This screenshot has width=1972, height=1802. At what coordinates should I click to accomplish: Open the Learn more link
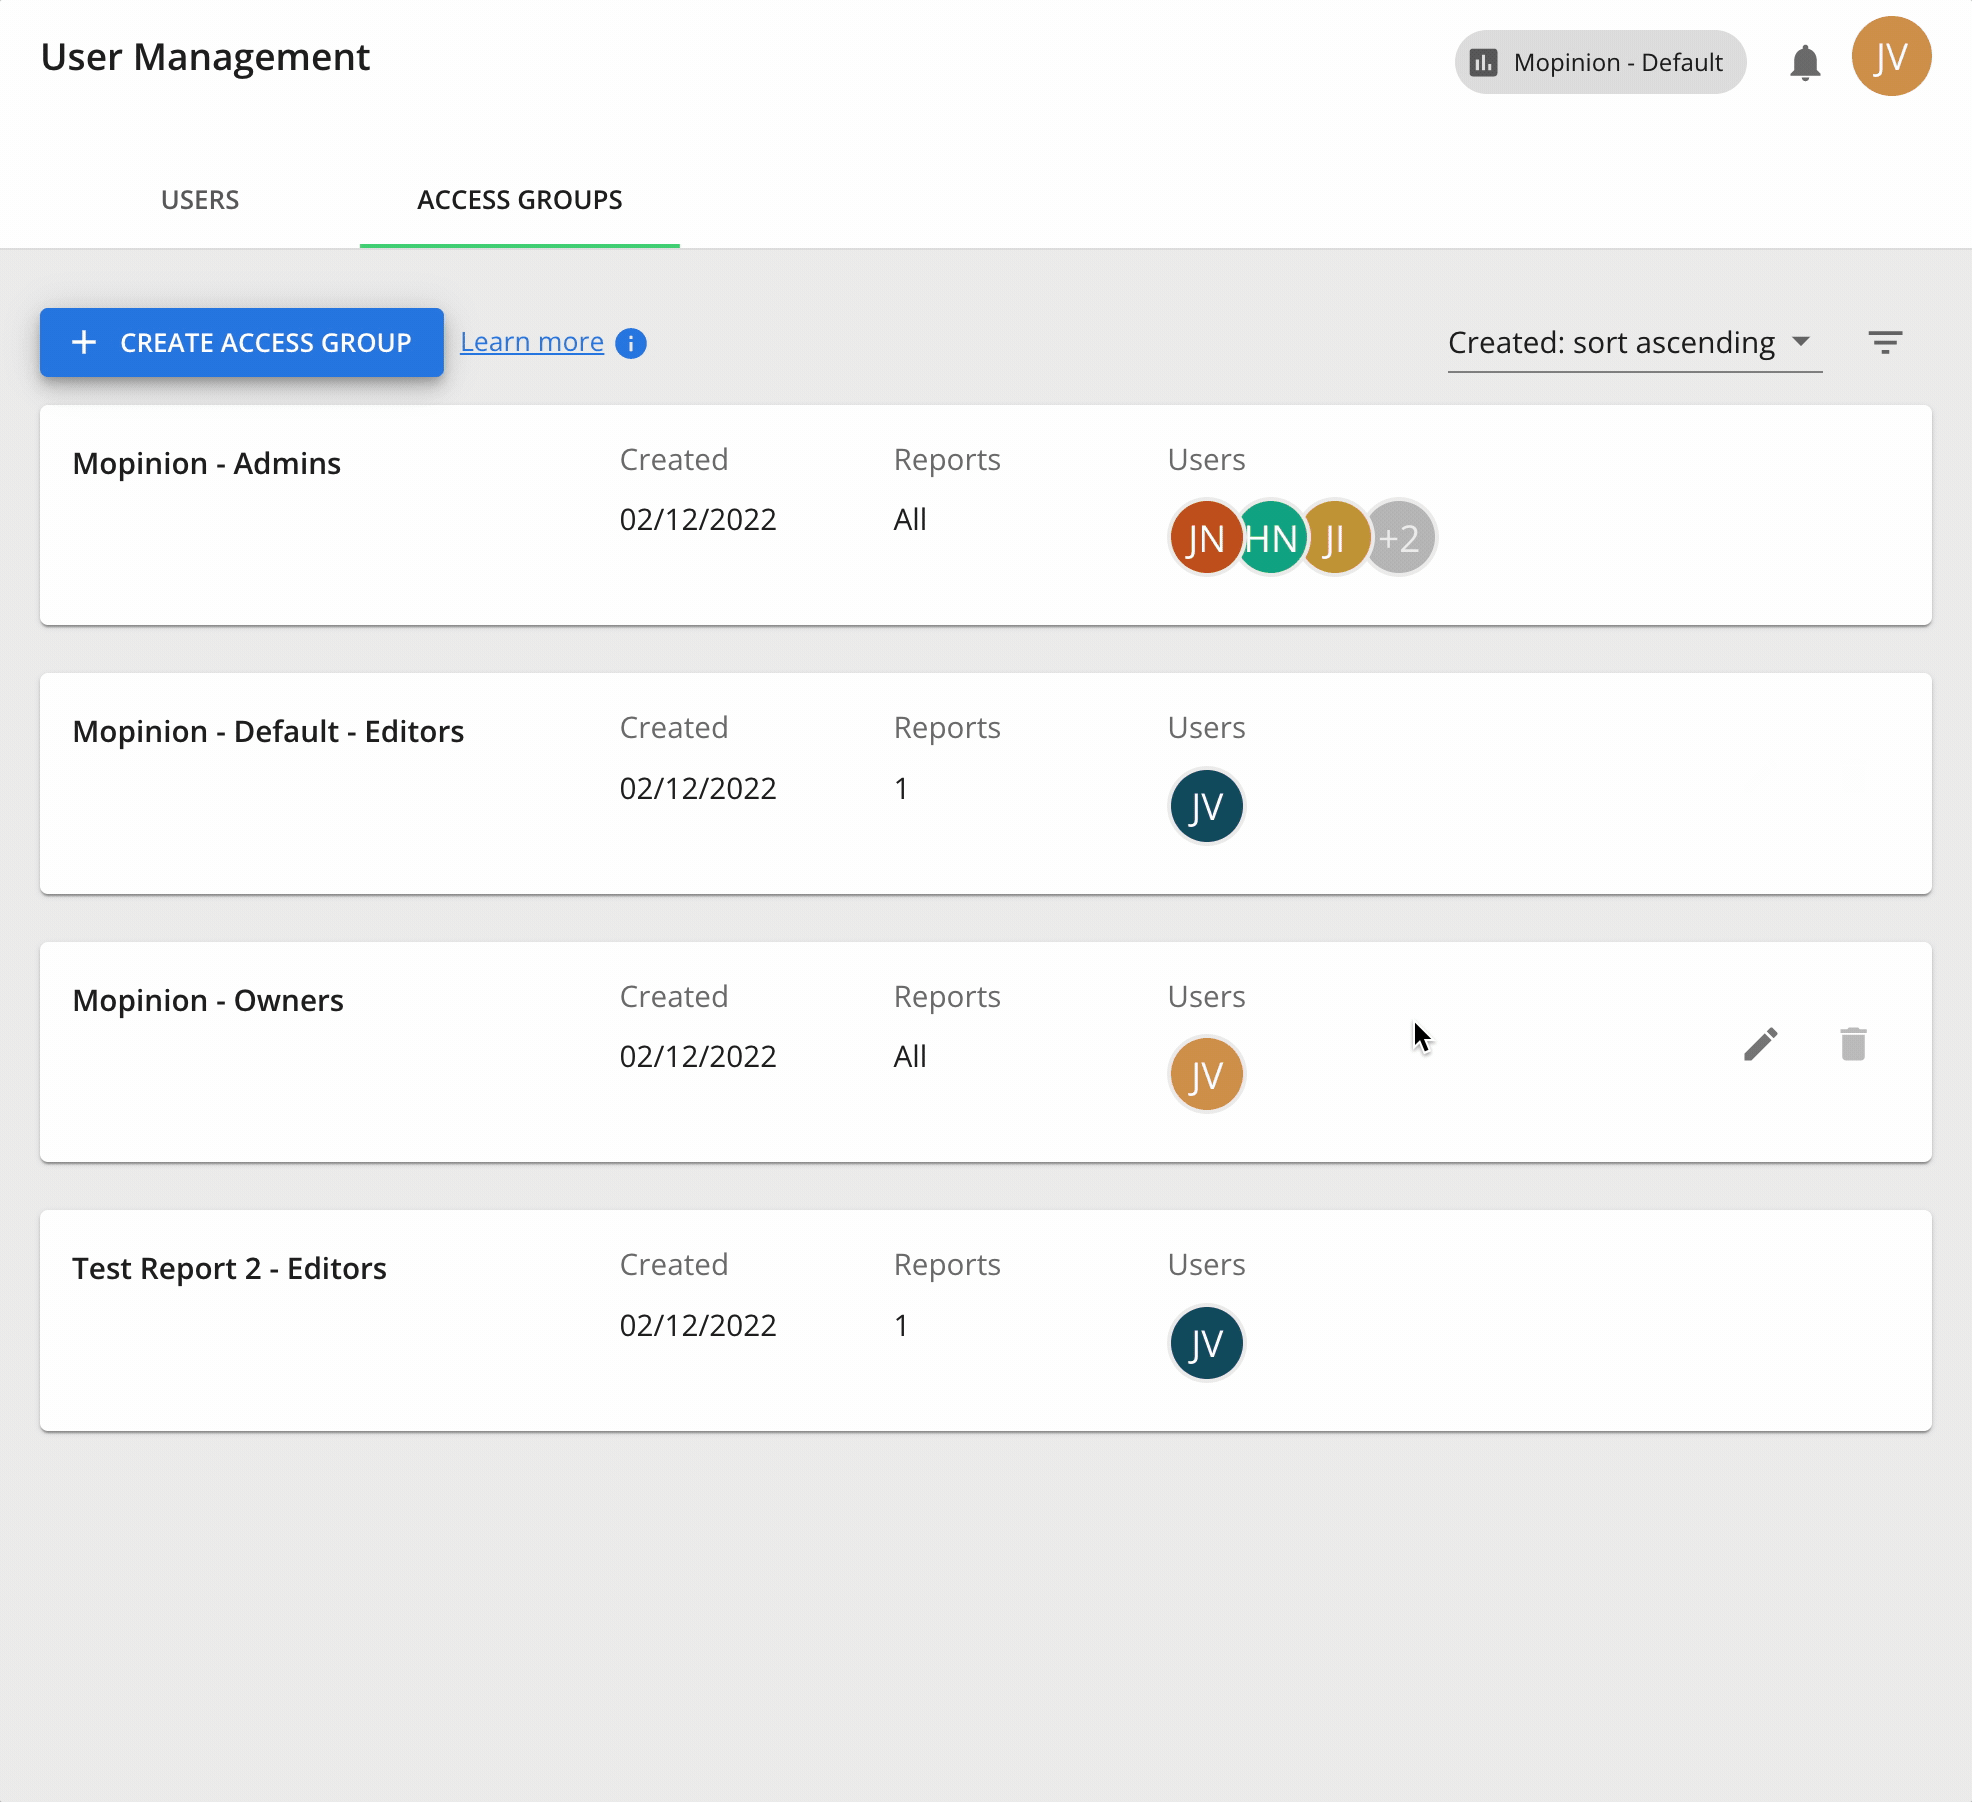tap(531, 341)
